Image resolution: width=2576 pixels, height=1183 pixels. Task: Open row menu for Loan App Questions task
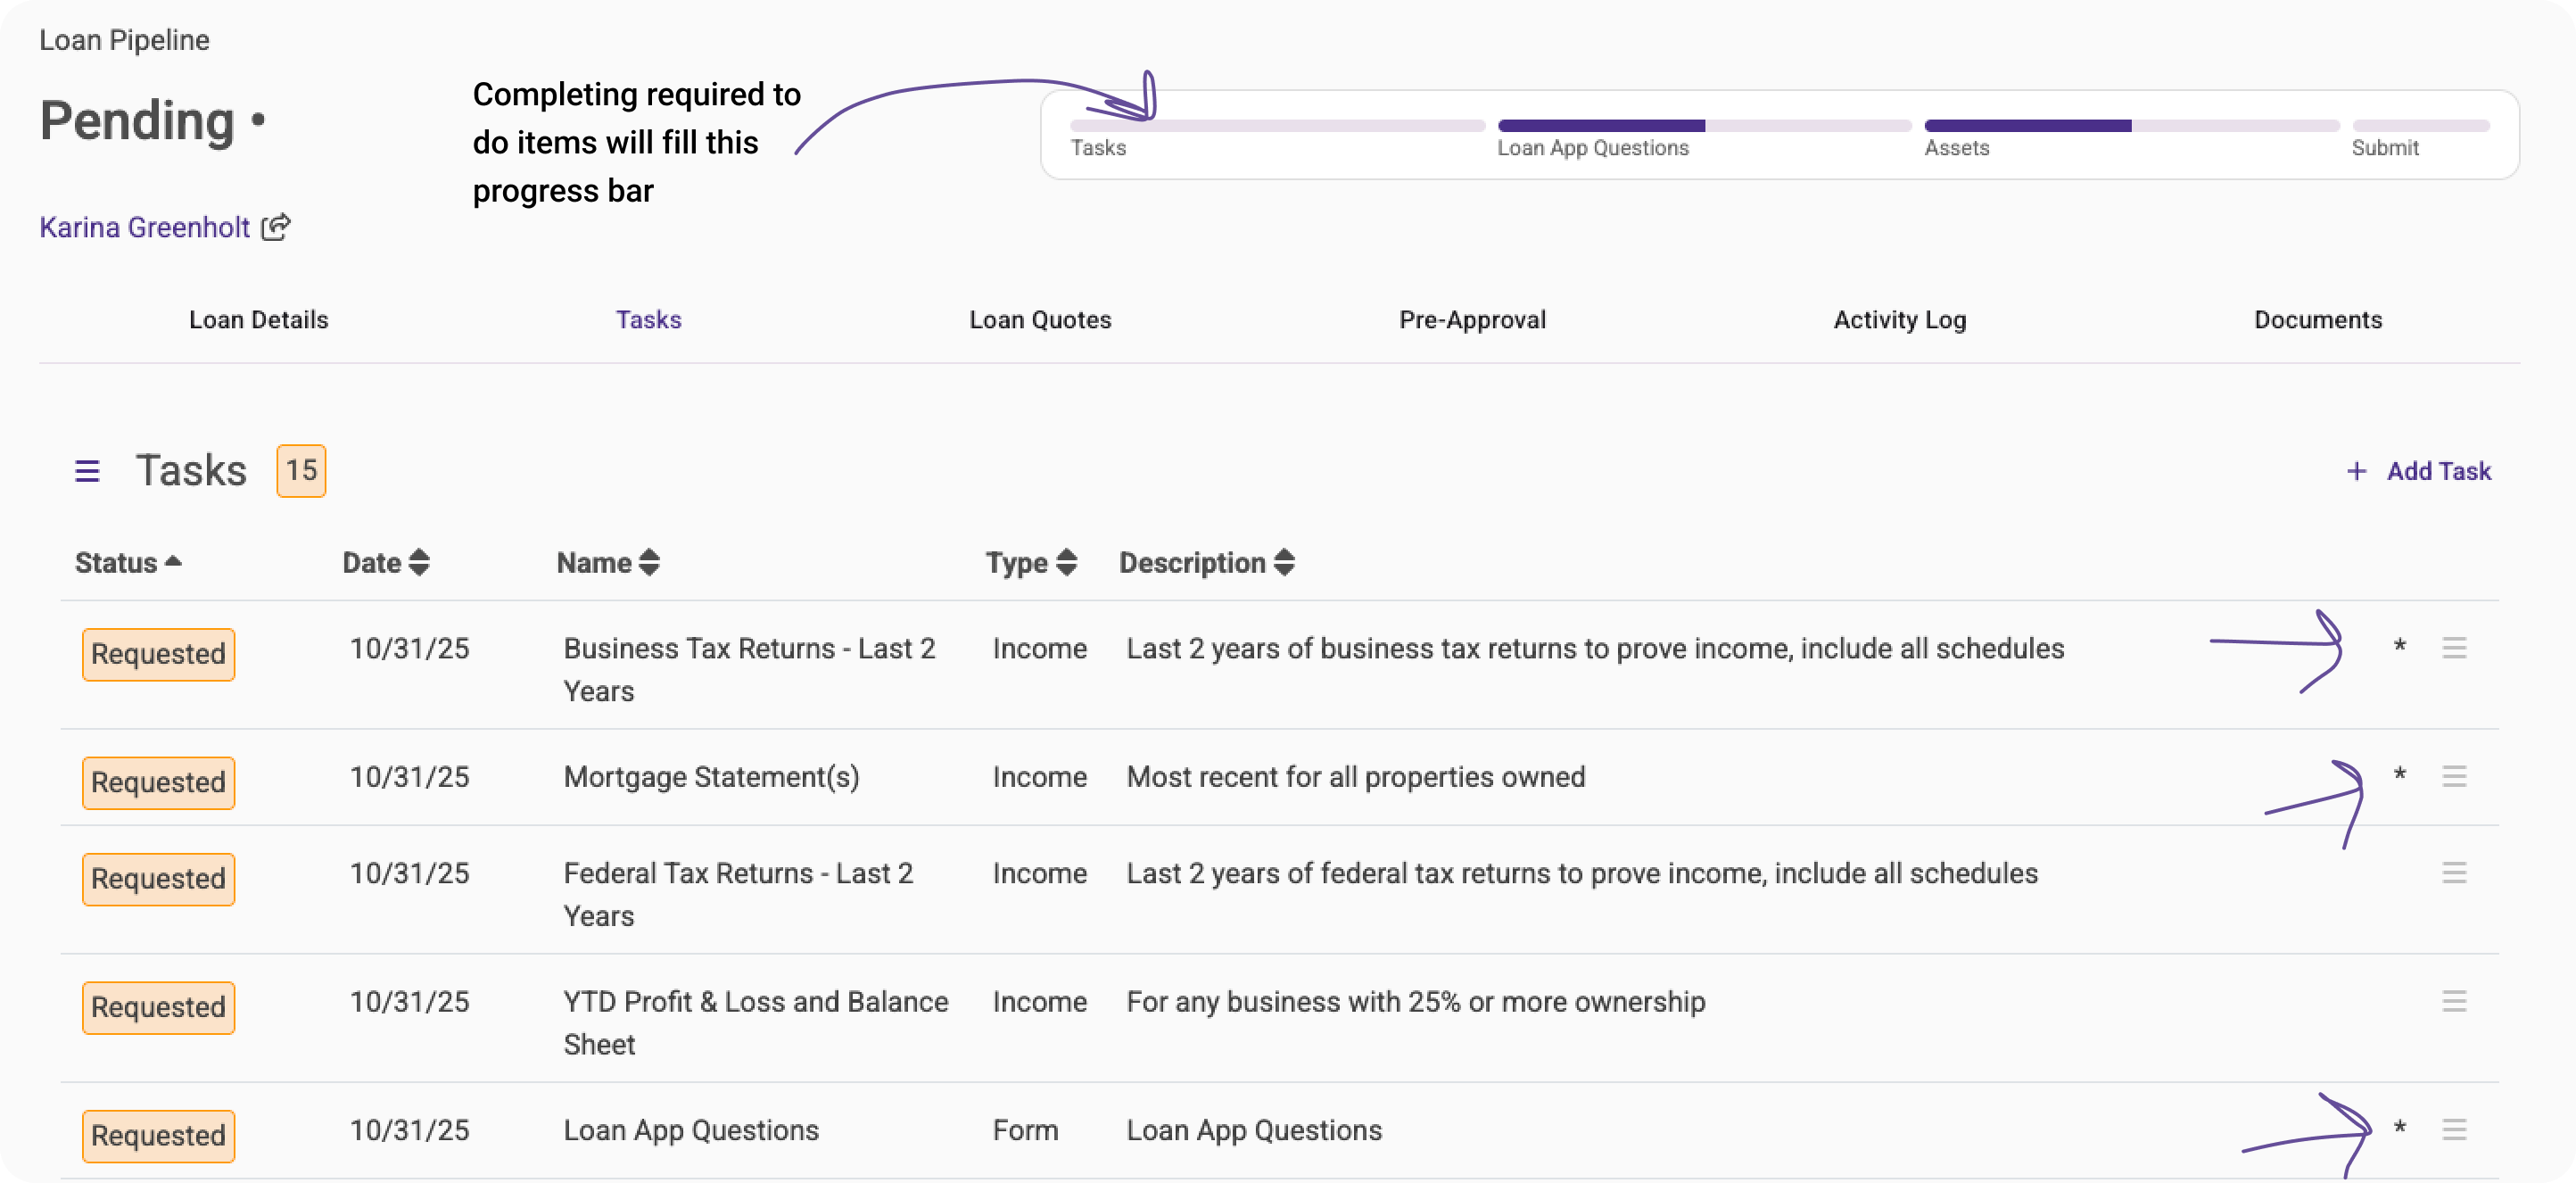[2454, 1130]
